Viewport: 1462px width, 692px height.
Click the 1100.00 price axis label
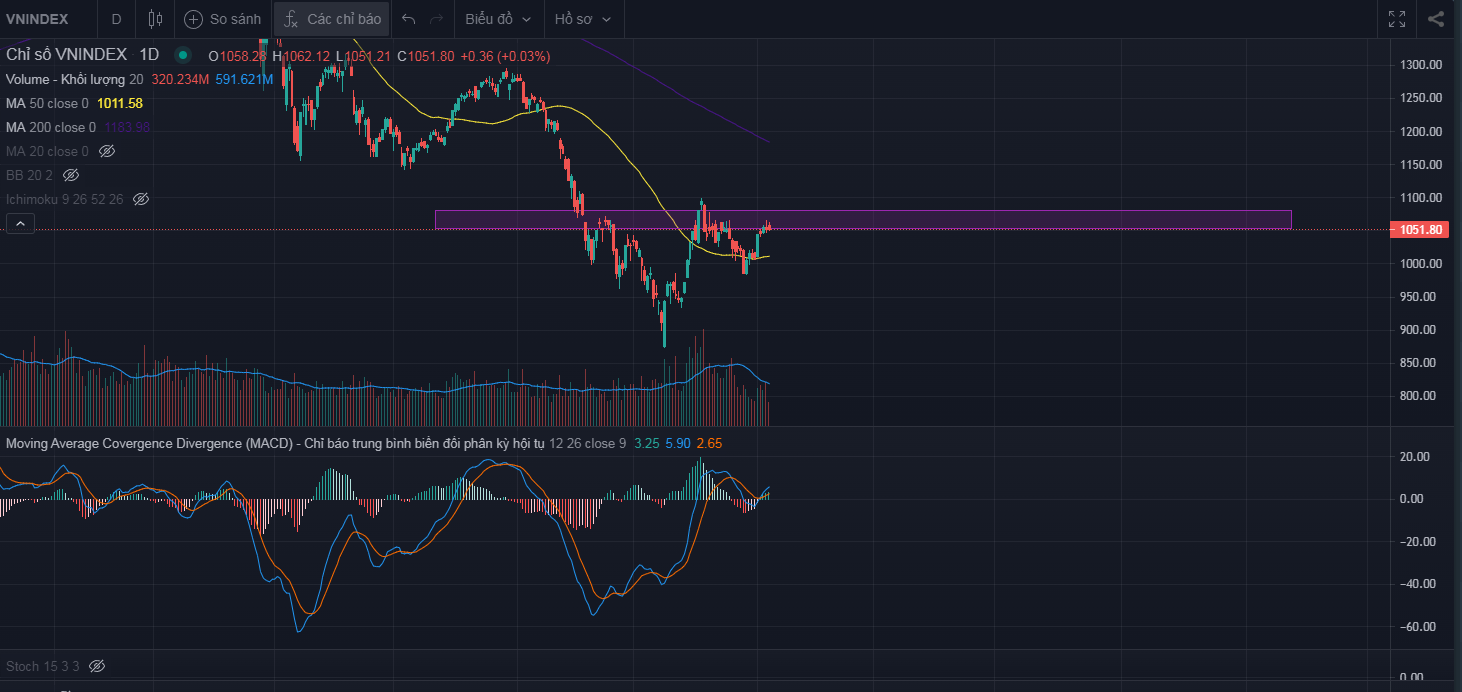point(1420,198)
